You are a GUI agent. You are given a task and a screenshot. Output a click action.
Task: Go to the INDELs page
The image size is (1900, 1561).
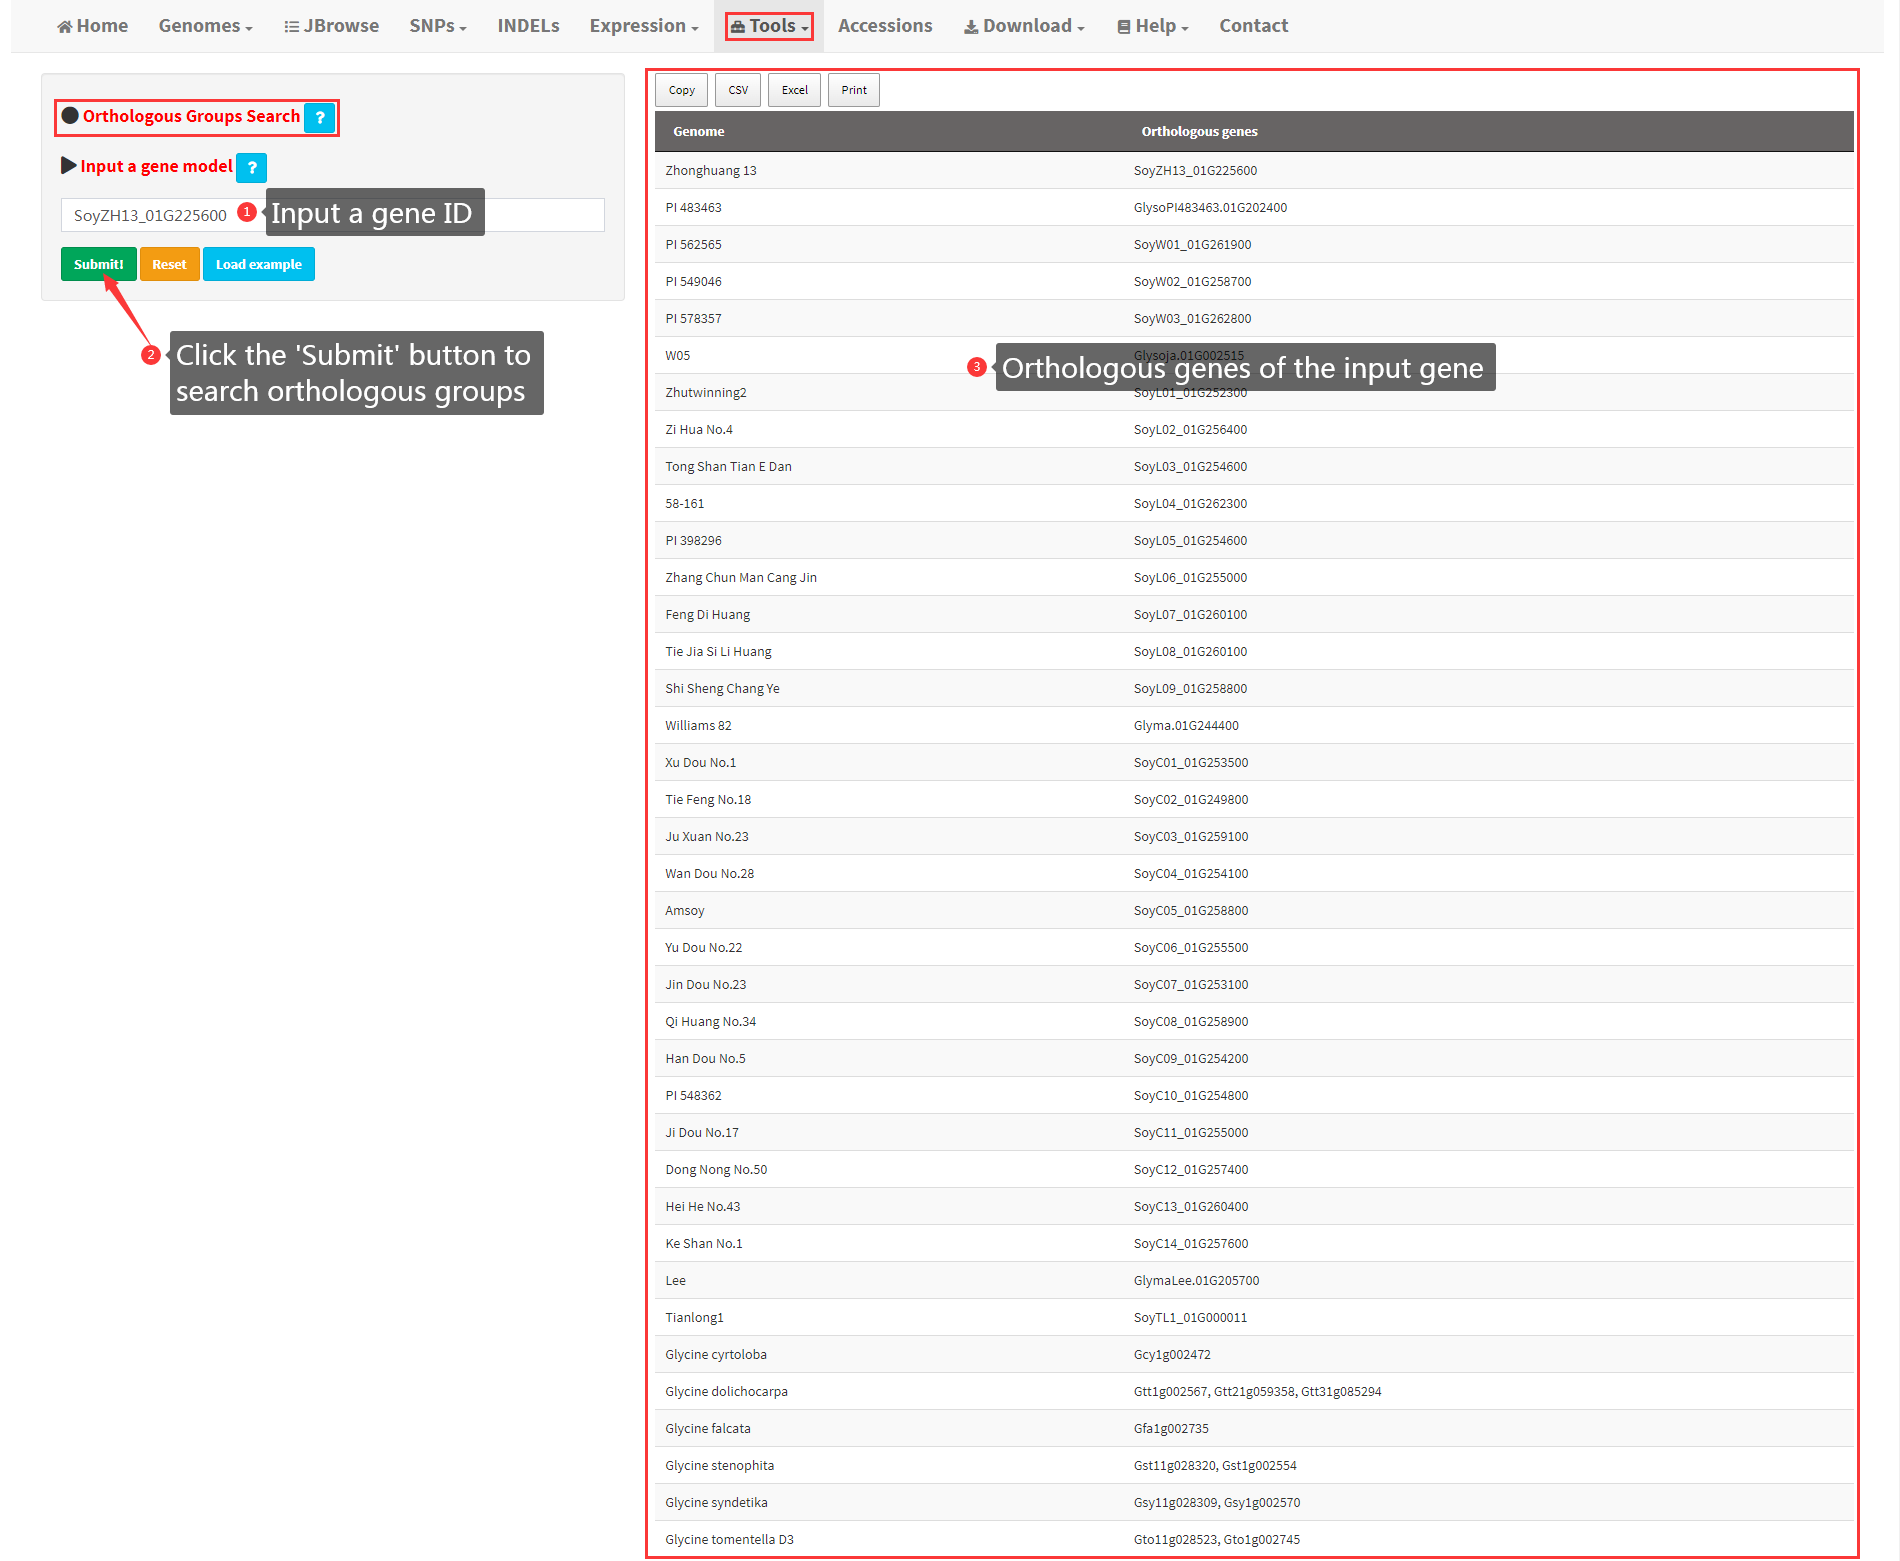528,26
